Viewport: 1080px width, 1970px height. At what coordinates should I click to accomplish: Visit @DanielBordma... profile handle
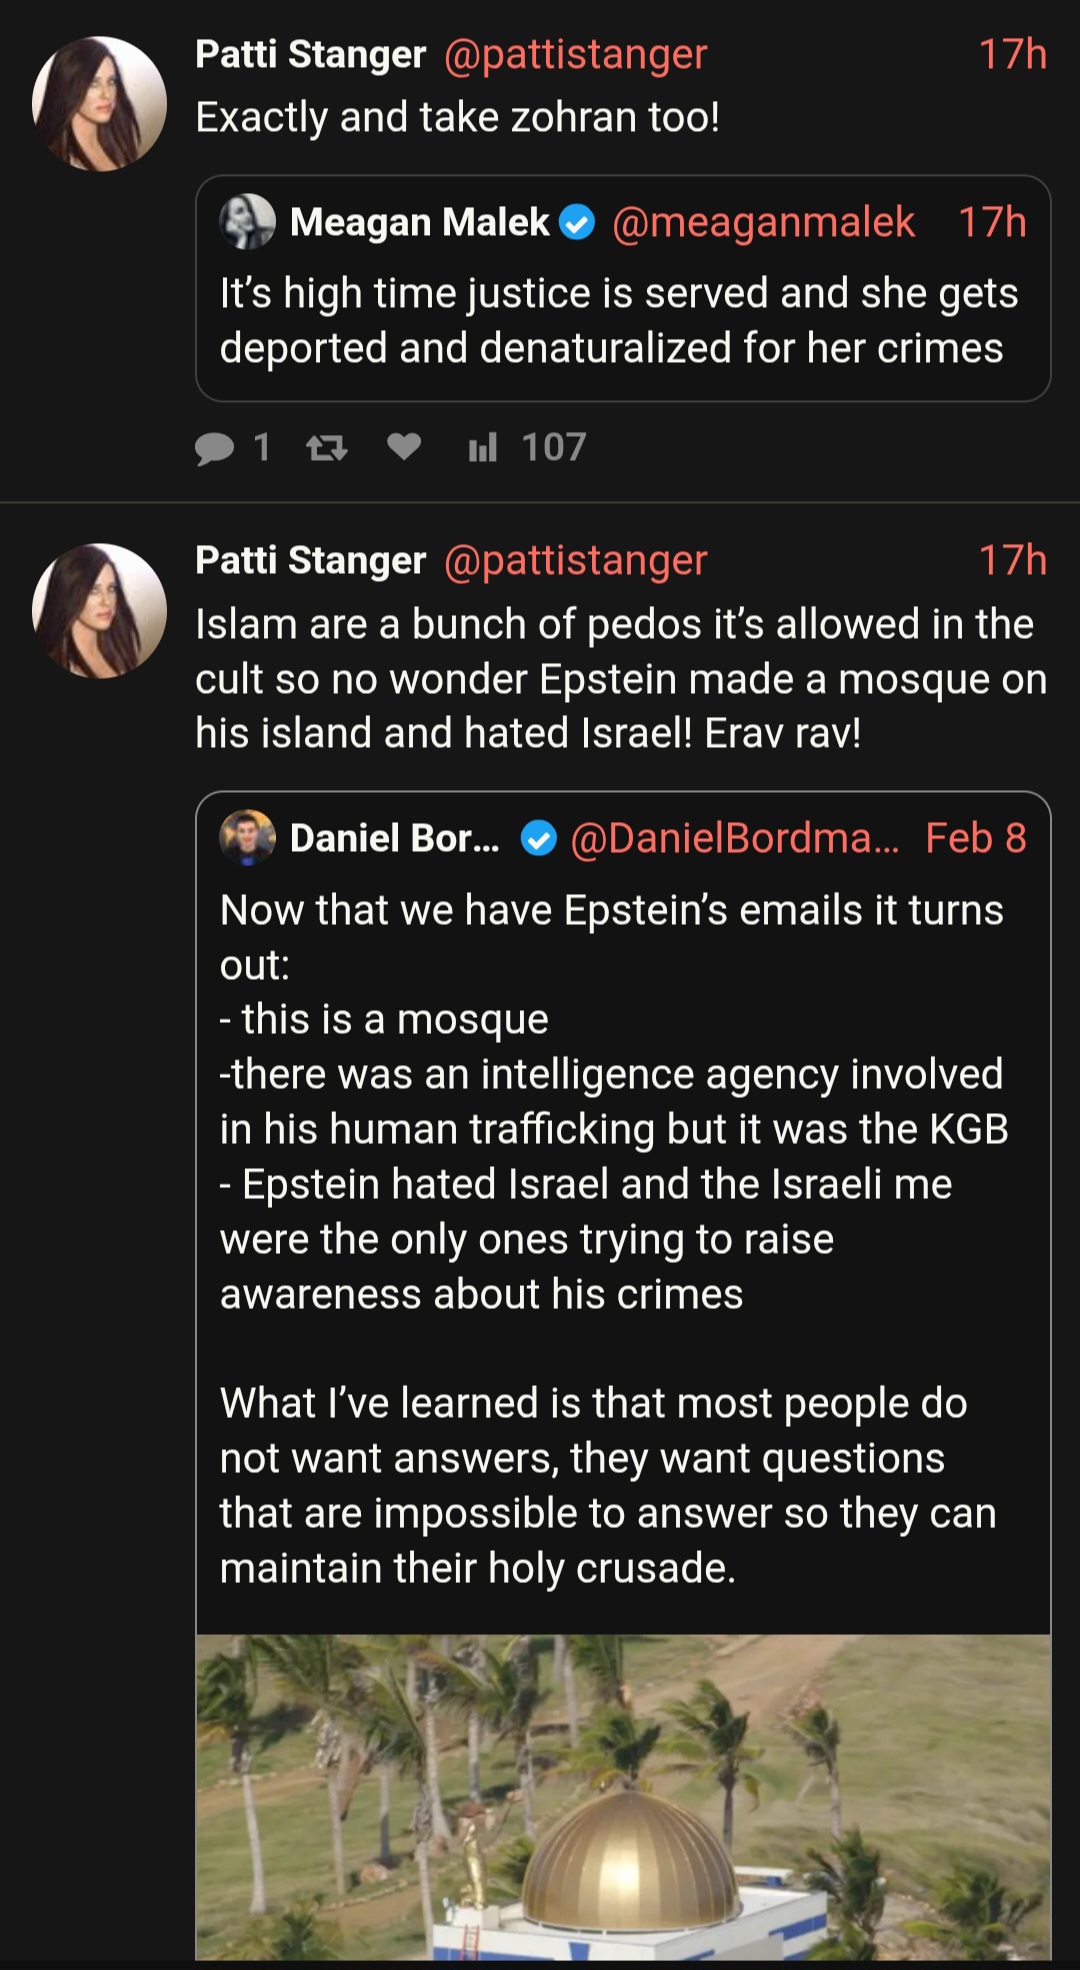click(735, 838)
